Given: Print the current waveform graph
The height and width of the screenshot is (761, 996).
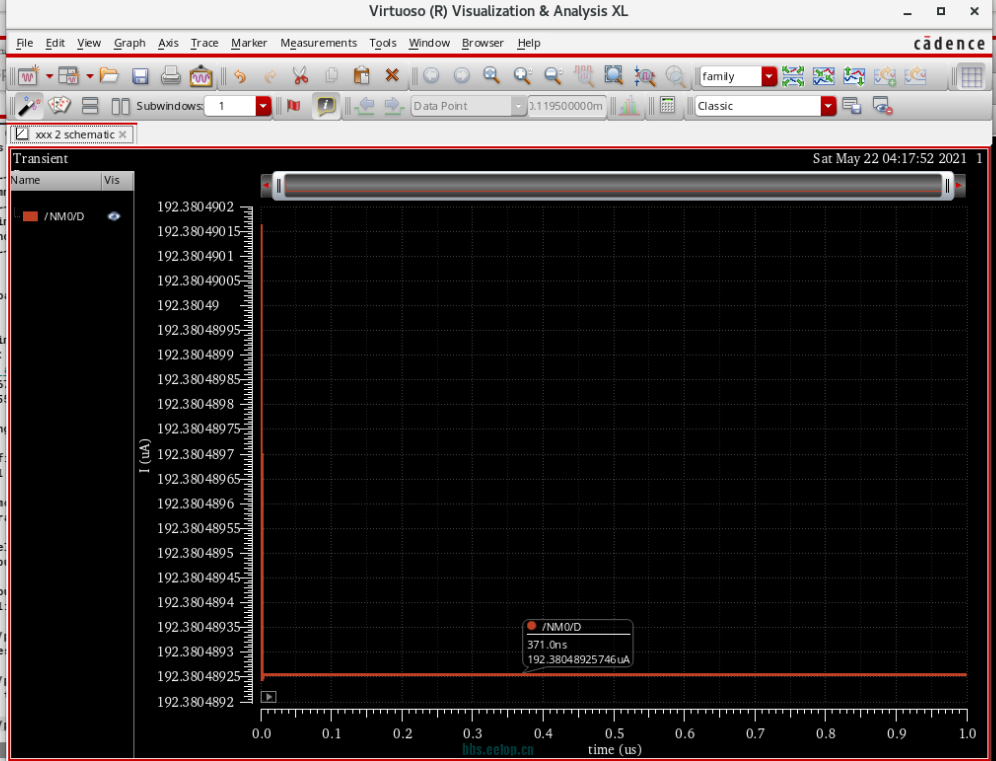Looking at the screenshot, I should click(x=170, y=76).
